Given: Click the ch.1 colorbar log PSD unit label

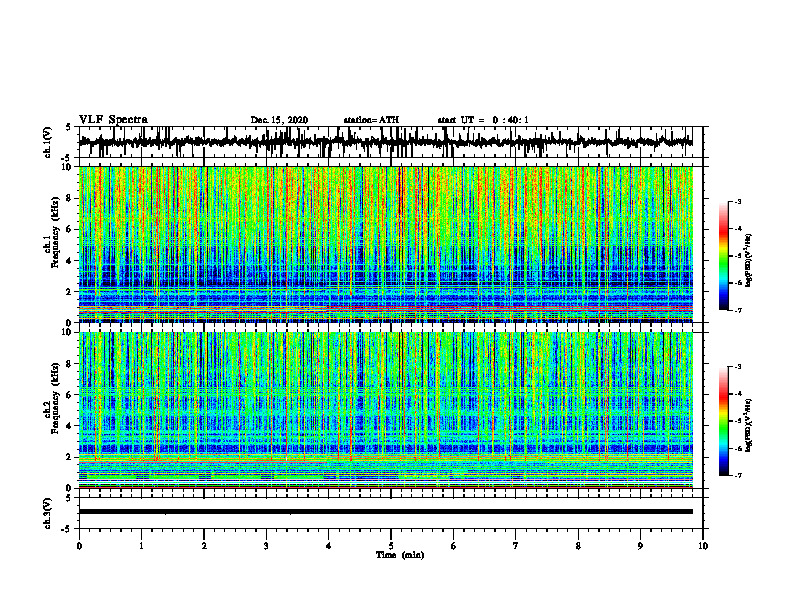Looking at the screenshot, I should pyautogui.click(x=748, y=261).
